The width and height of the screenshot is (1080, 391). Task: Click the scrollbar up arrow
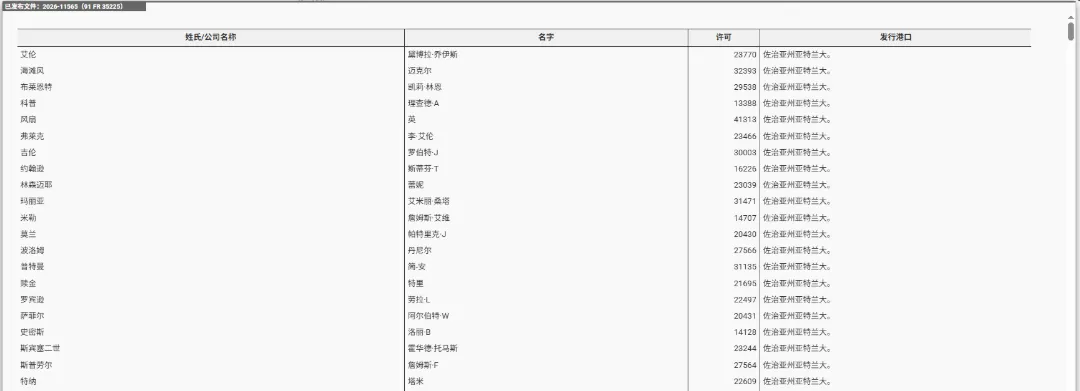pos(1070,17)
